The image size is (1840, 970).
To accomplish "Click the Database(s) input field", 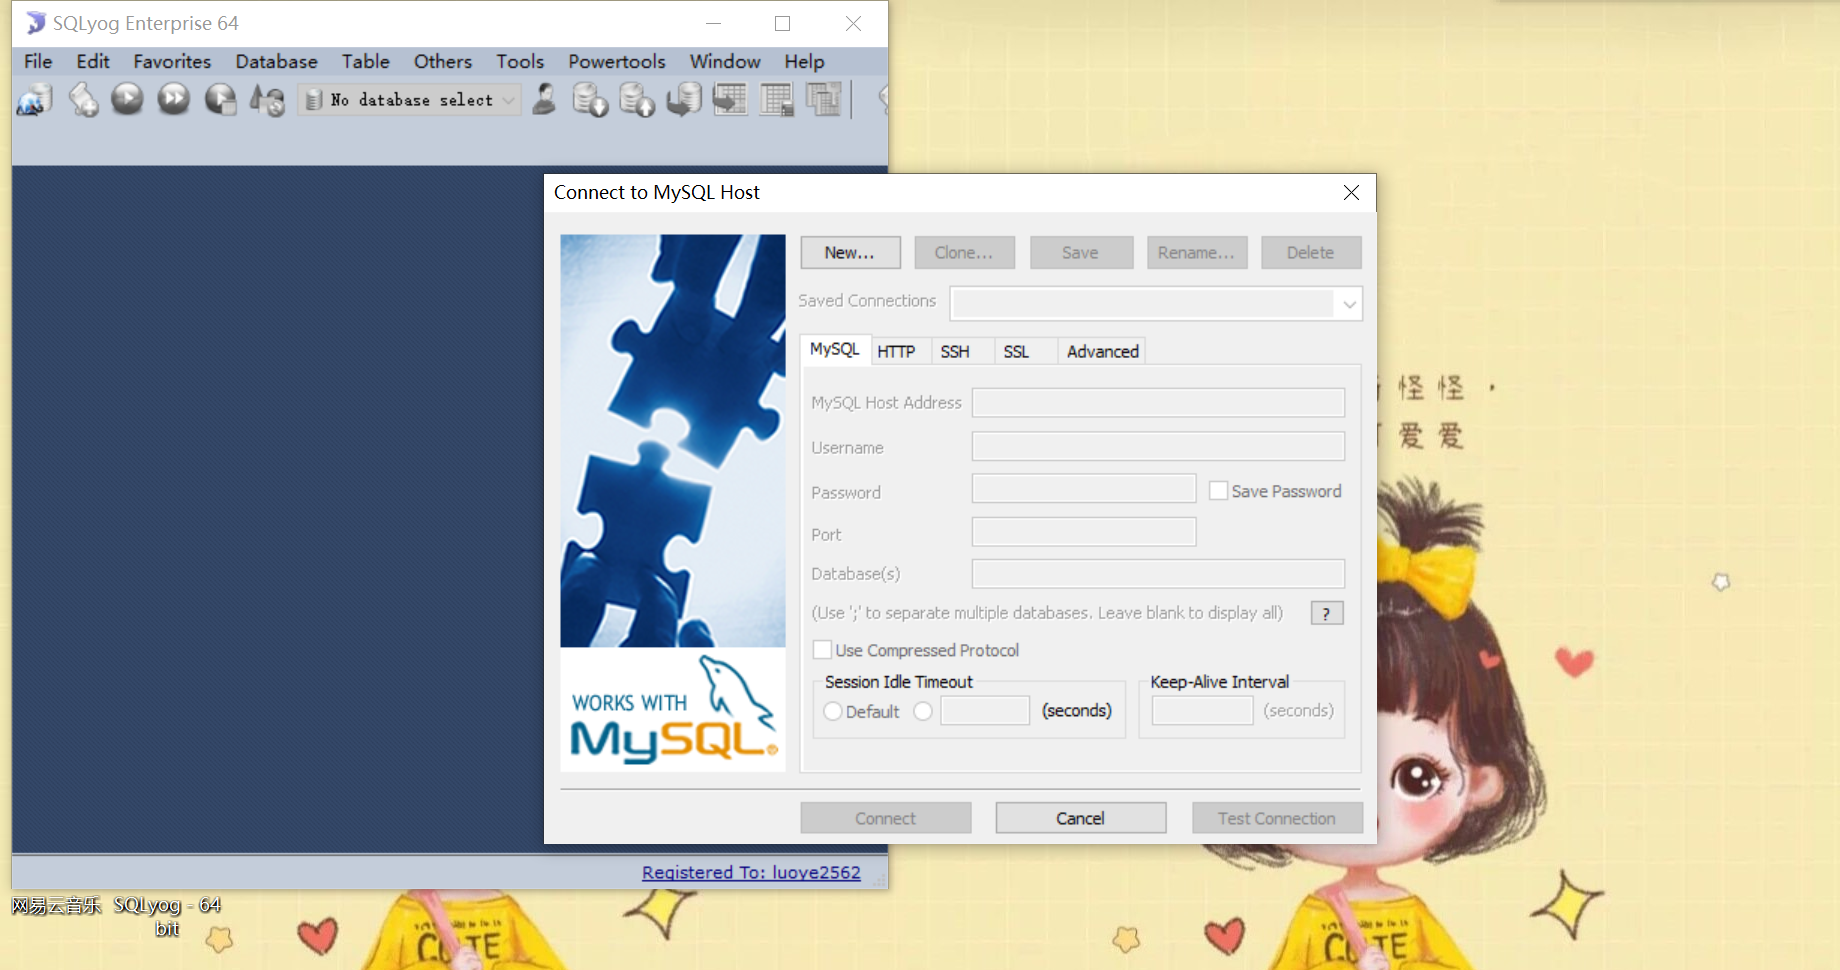I will [x=1158, y=574].
